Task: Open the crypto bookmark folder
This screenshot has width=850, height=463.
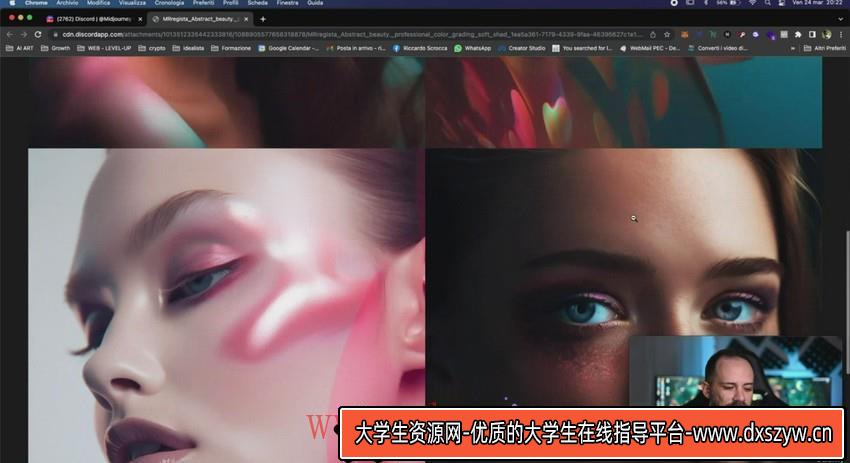Action: [x=152, y=48]
